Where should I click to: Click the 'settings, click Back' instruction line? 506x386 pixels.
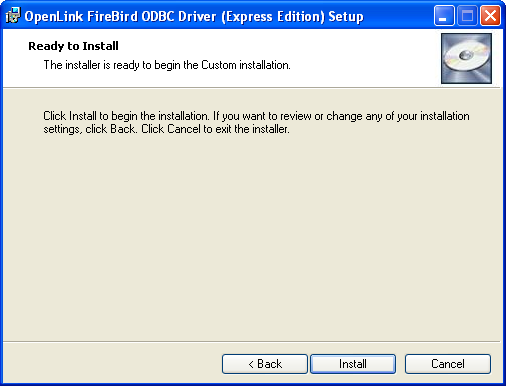click(166, 129)
